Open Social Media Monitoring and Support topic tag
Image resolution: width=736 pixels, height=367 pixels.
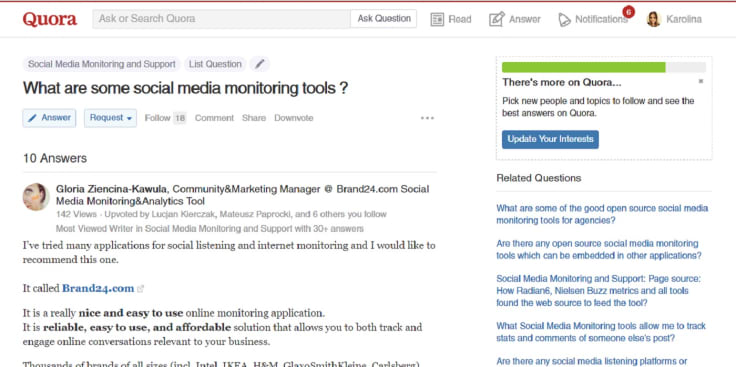point(101,64)
